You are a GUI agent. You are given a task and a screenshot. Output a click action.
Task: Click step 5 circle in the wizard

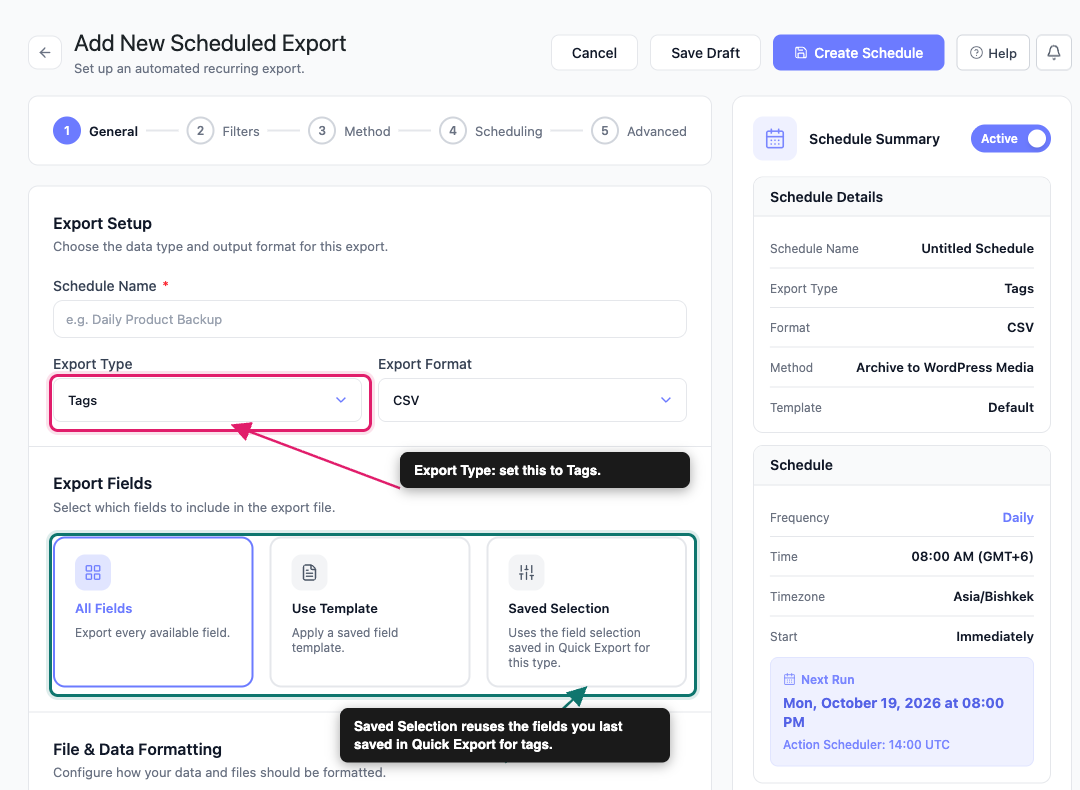click(x=605, y=131)
